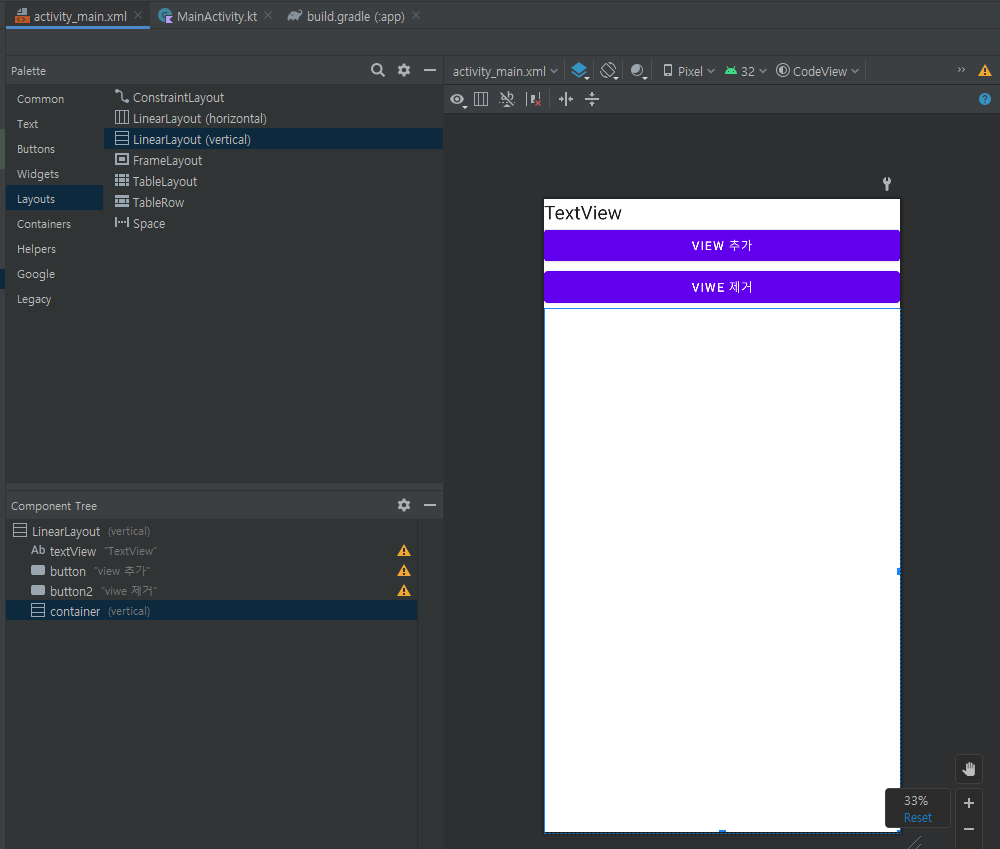Click the horizontal distribute toolbar icon
1000x849 pixels.
(x=566, y=99)
